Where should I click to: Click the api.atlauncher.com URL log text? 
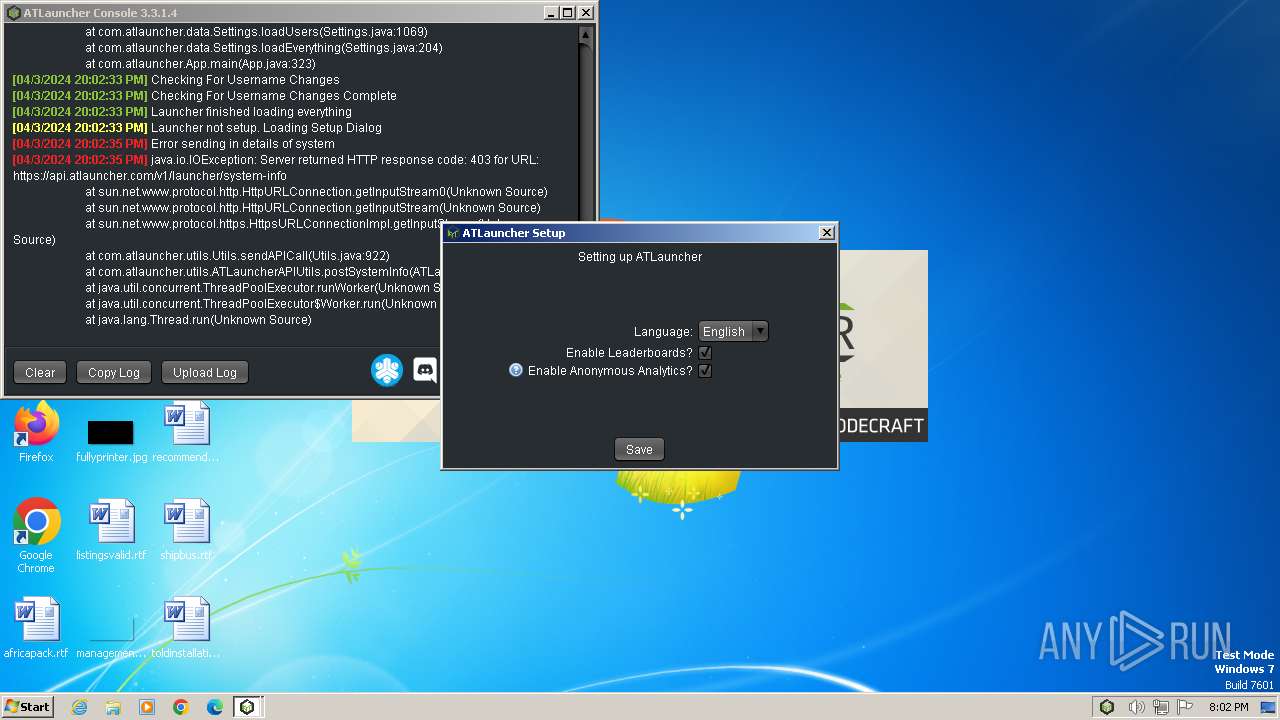[x=150, y=176]
